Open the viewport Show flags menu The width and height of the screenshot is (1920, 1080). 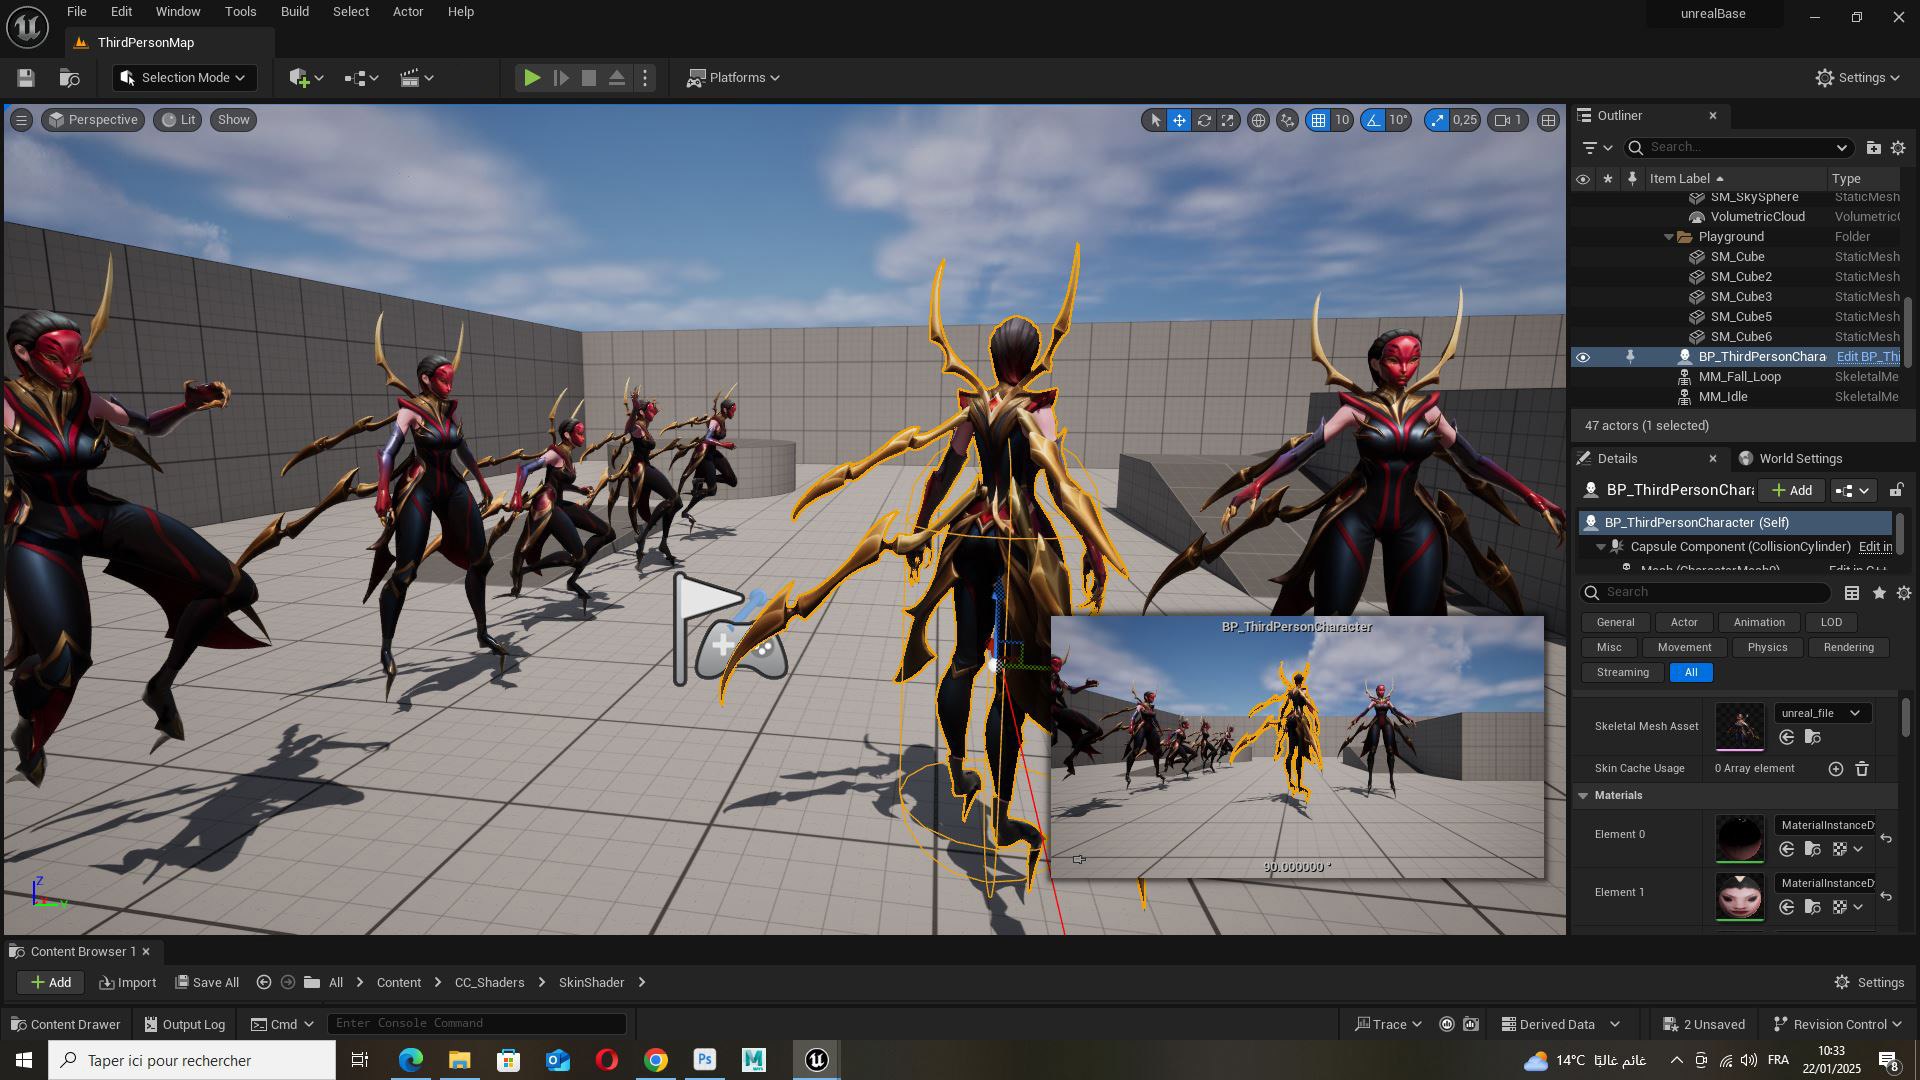pyautogui.click(x=233, y=120)
